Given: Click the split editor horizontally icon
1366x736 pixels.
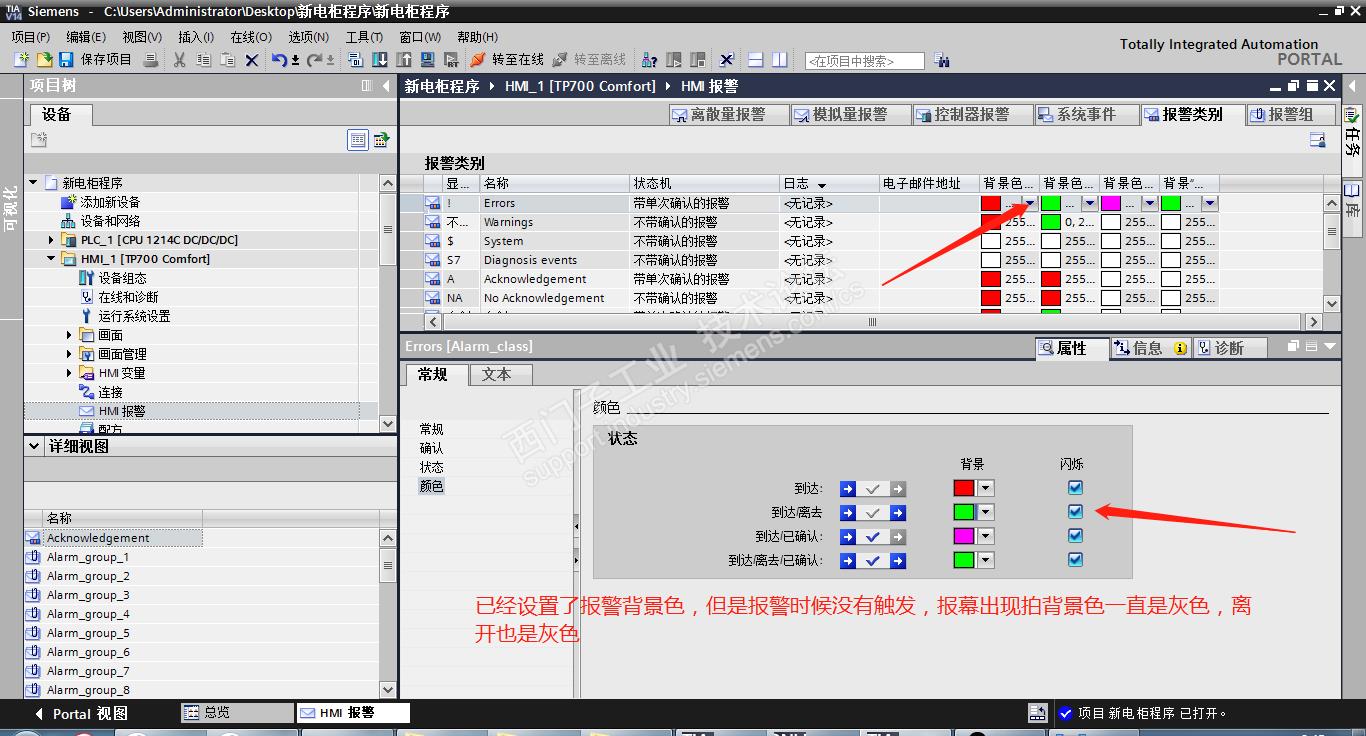Looking at the screenshot, I should click(756, 60).
